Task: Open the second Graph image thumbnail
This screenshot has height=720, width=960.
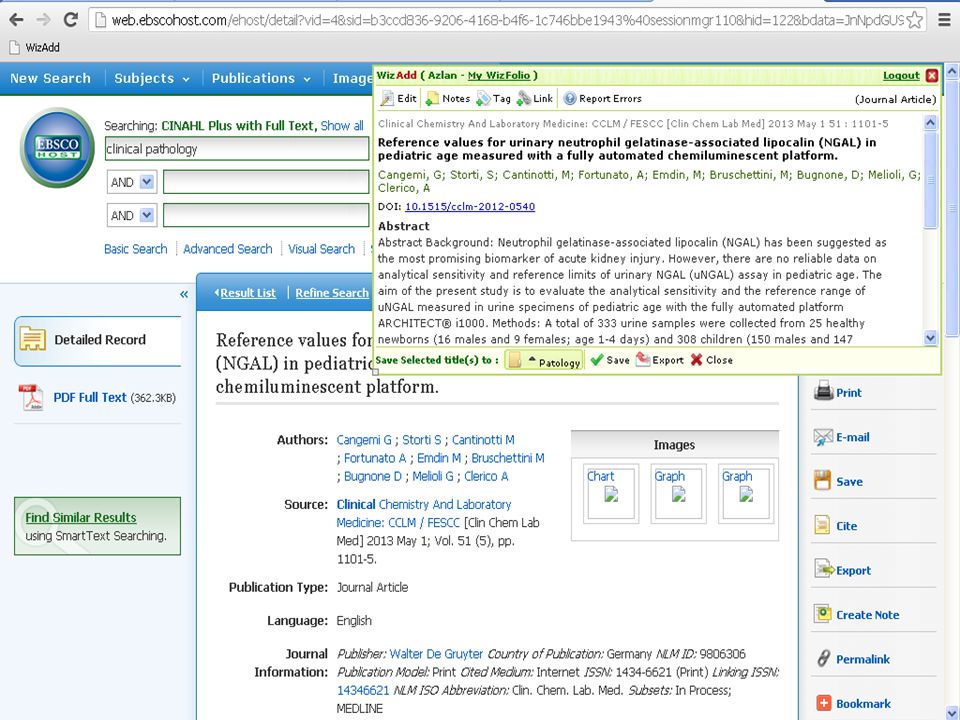Action: 745,493
